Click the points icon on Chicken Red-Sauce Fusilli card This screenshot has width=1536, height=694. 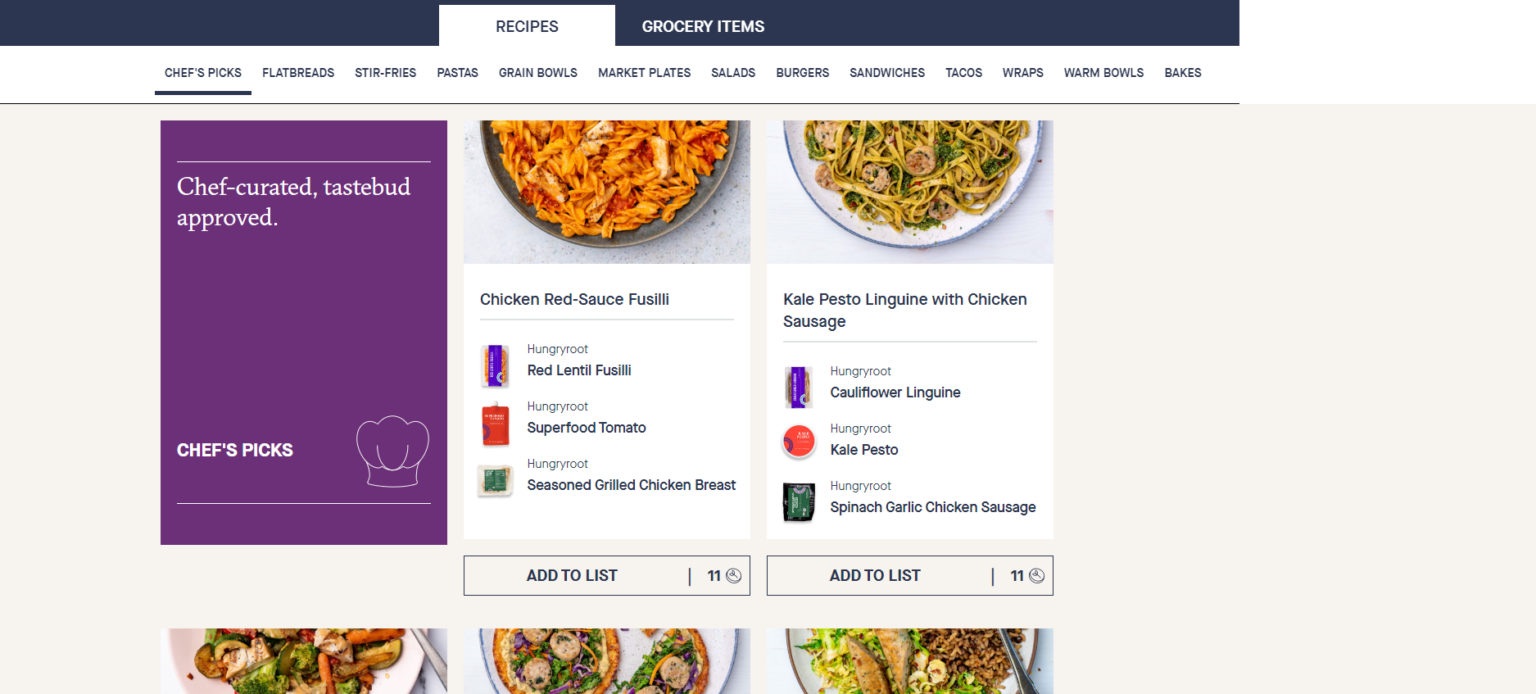coord(734,576)
